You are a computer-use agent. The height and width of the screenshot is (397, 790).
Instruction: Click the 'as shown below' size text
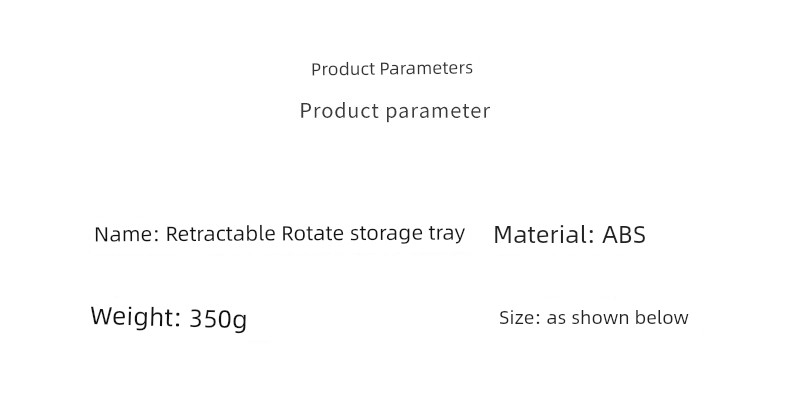(x=617, y=317)
